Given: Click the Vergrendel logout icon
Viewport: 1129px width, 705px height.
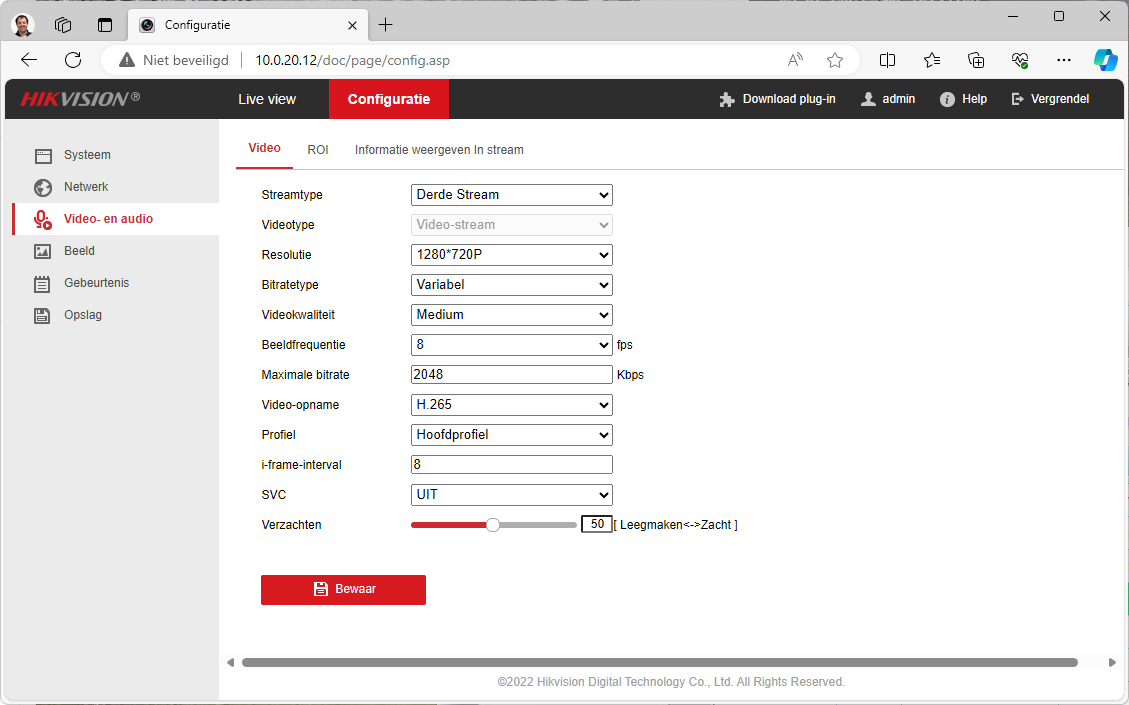Looking at the screenshot, I should (1018, 100).
